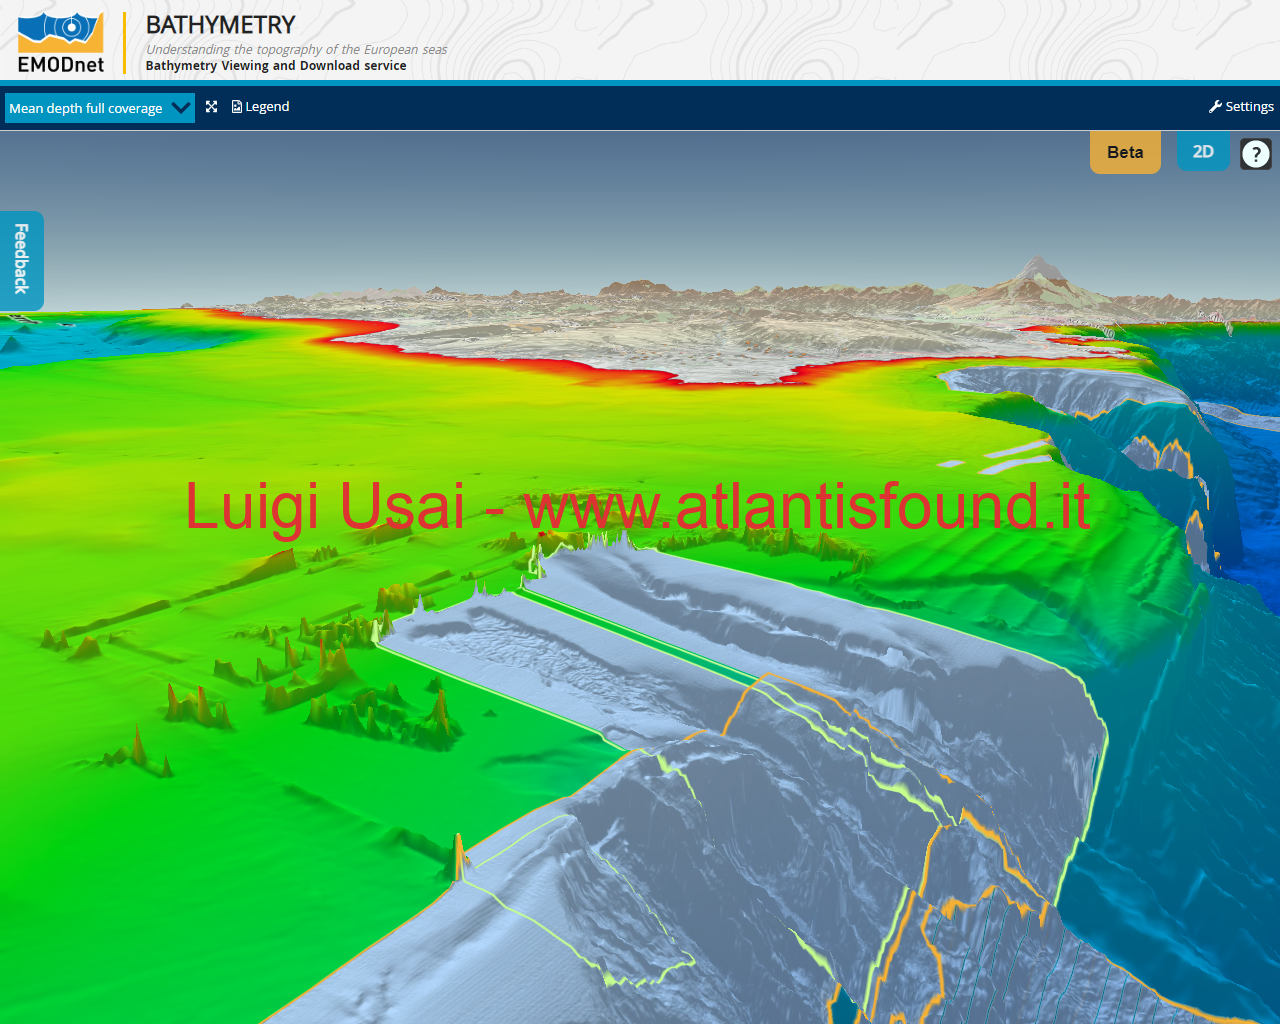The height and width of the screenshot is (1024, 1280).
Task: Click the Beta badge button
Action: (1125, 152)
